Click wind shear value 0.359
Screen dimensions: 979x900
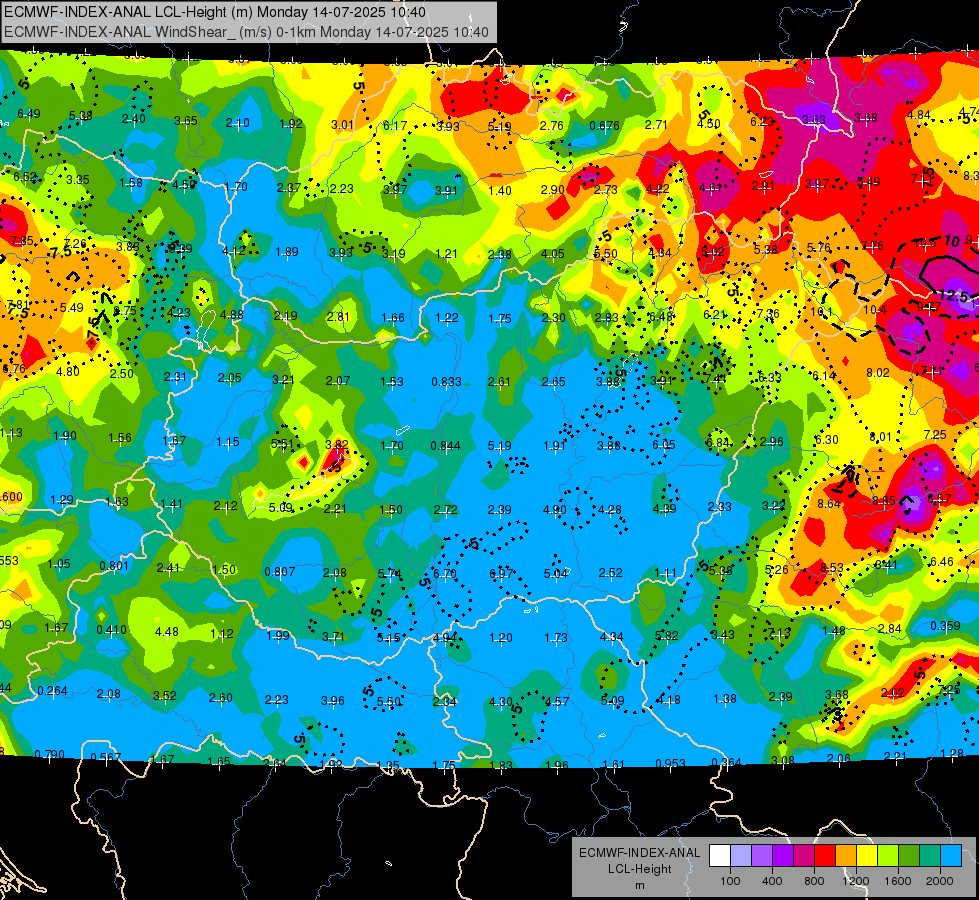(x=945, y=626)
